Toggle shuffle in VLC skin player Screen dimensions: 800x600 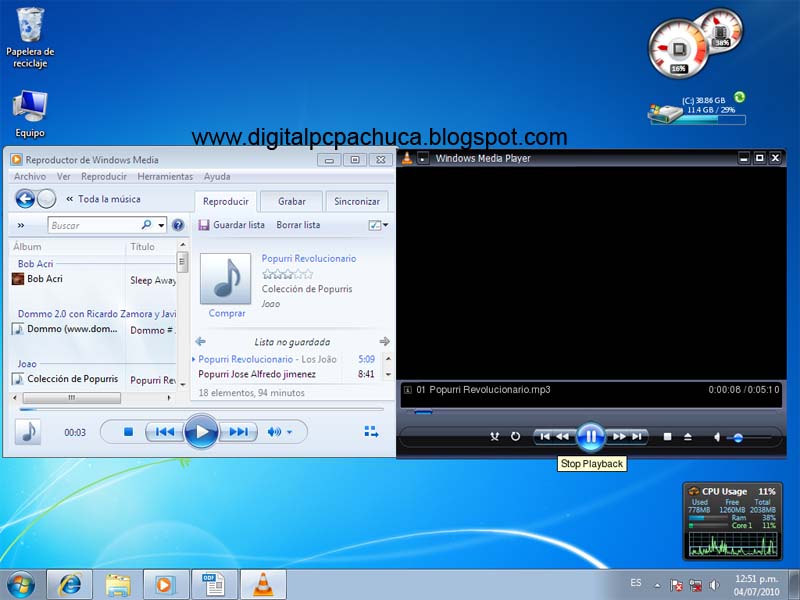coord(494,437)
